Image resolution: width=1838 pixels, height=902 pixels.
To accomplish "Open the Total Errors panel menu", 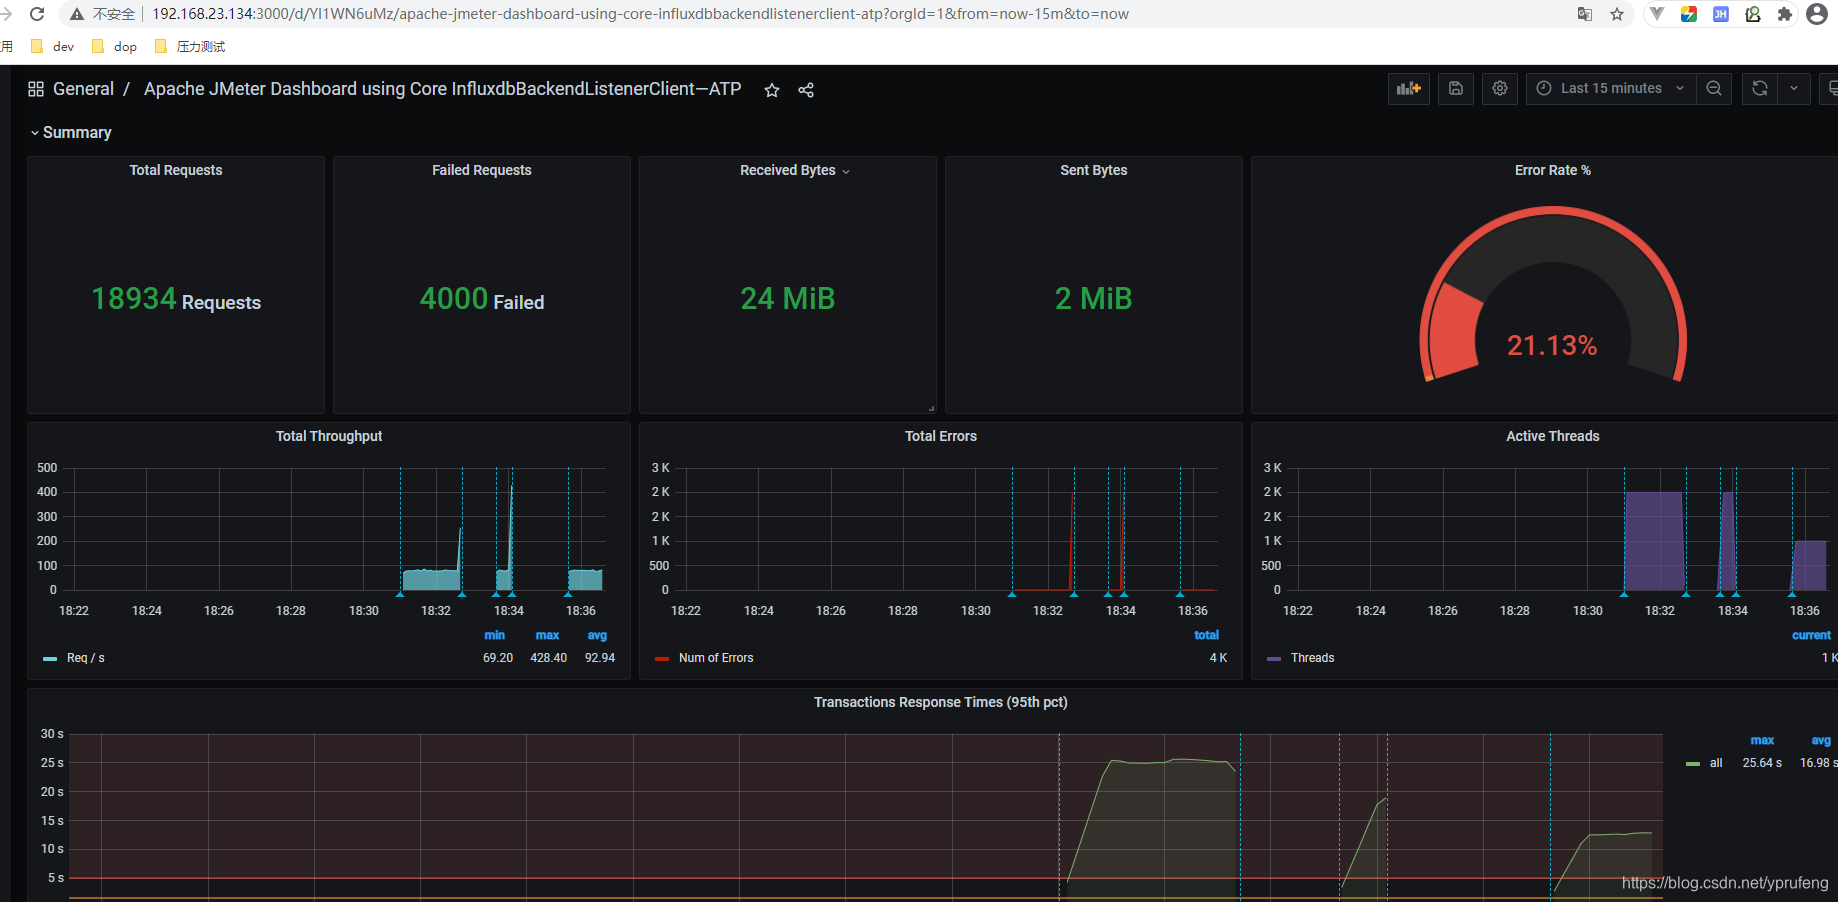I will (941, 436).
